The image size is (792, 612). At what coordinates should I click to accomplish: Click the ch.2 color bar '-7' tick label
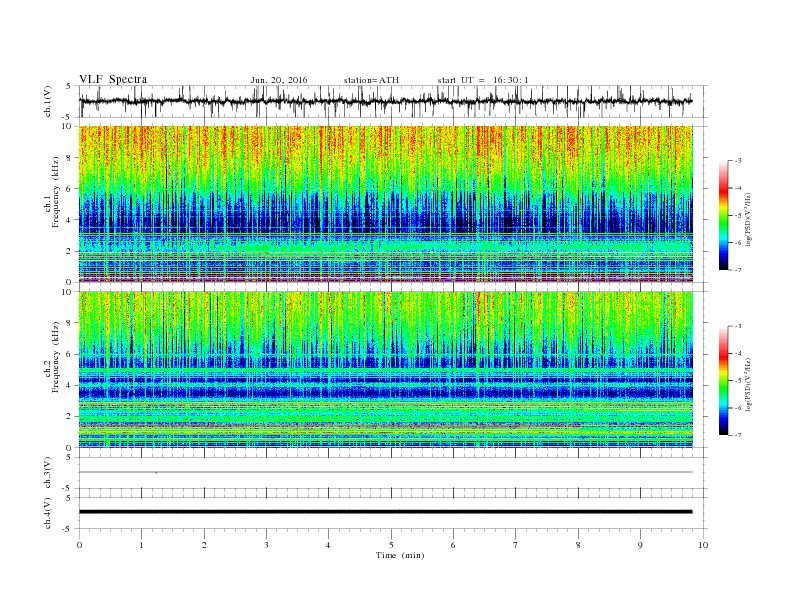[737, 435]
